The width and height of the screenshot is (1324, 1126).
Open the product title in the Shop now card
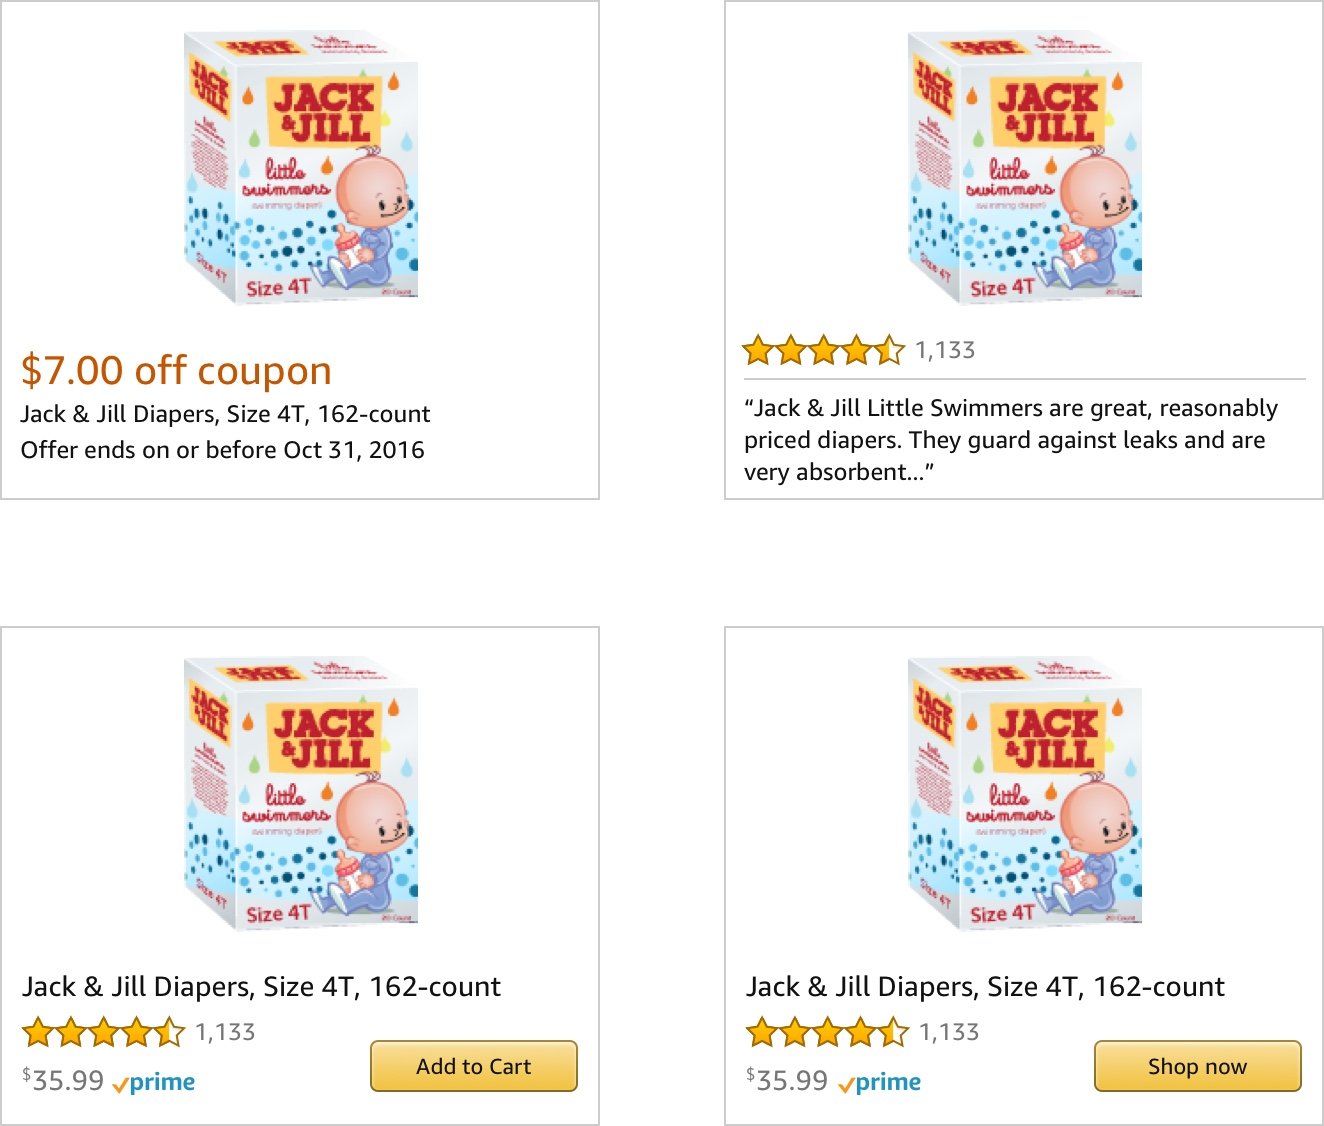tap(985, 987)
